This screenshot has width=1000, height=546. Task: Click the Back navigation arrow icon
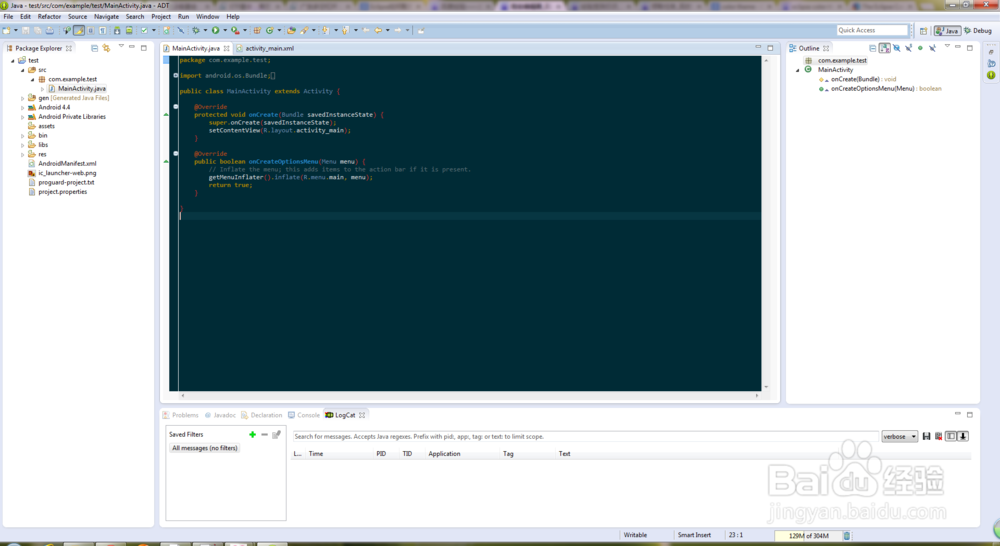378,30
